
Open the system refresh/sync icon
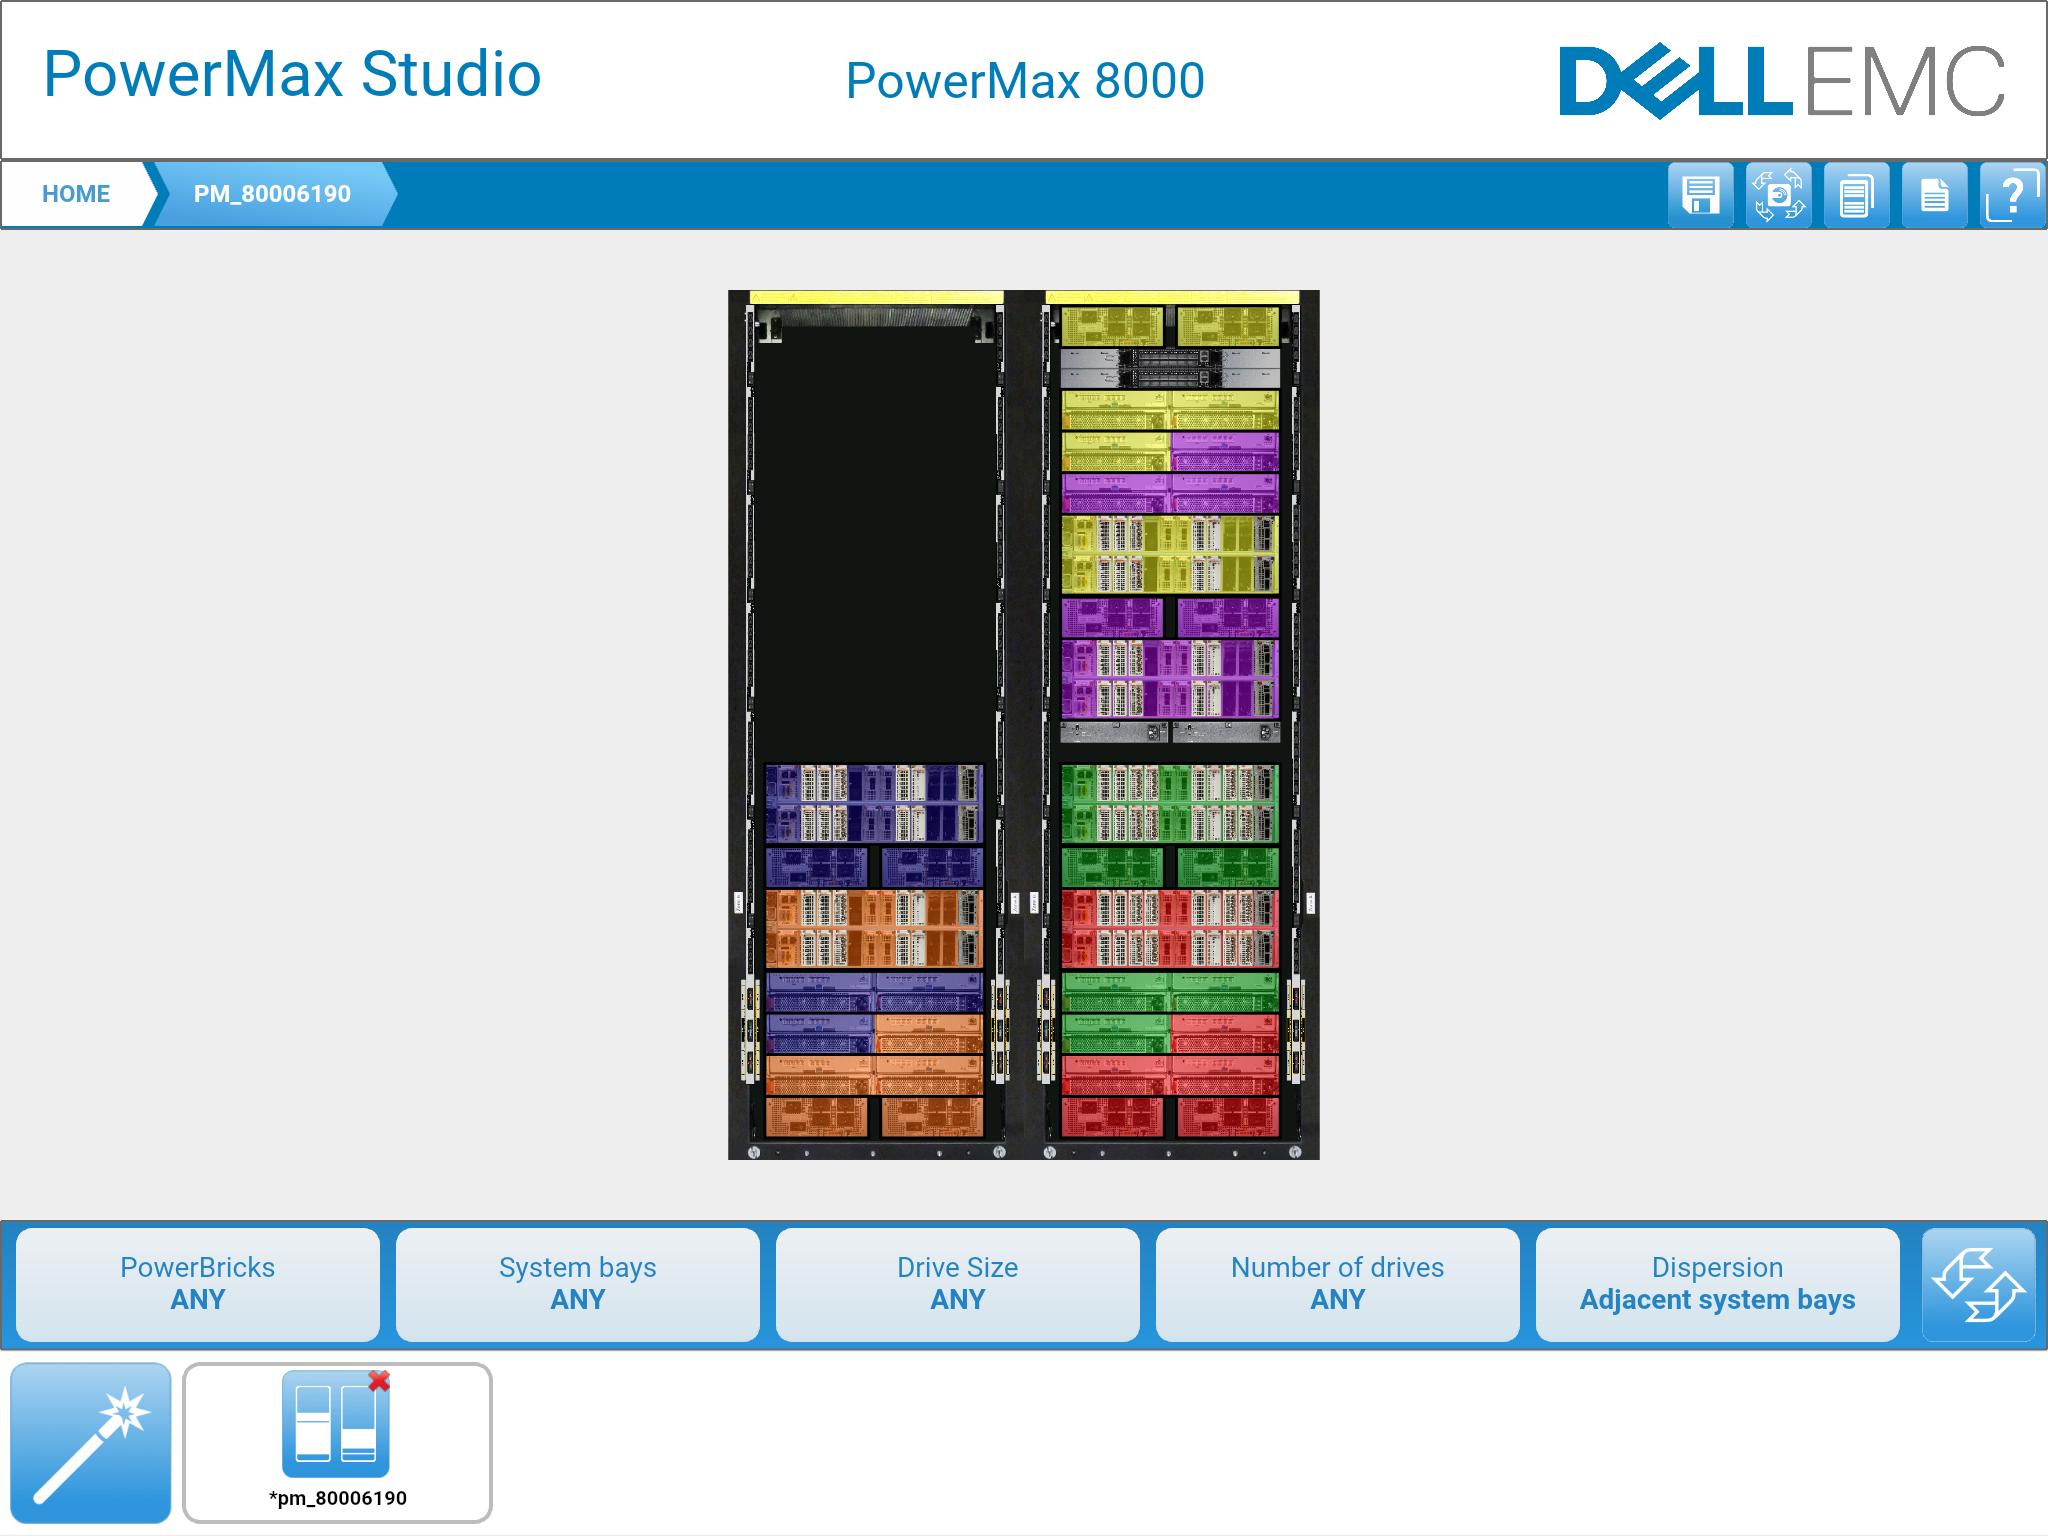pyautogui.click(x=1774, y=194)
